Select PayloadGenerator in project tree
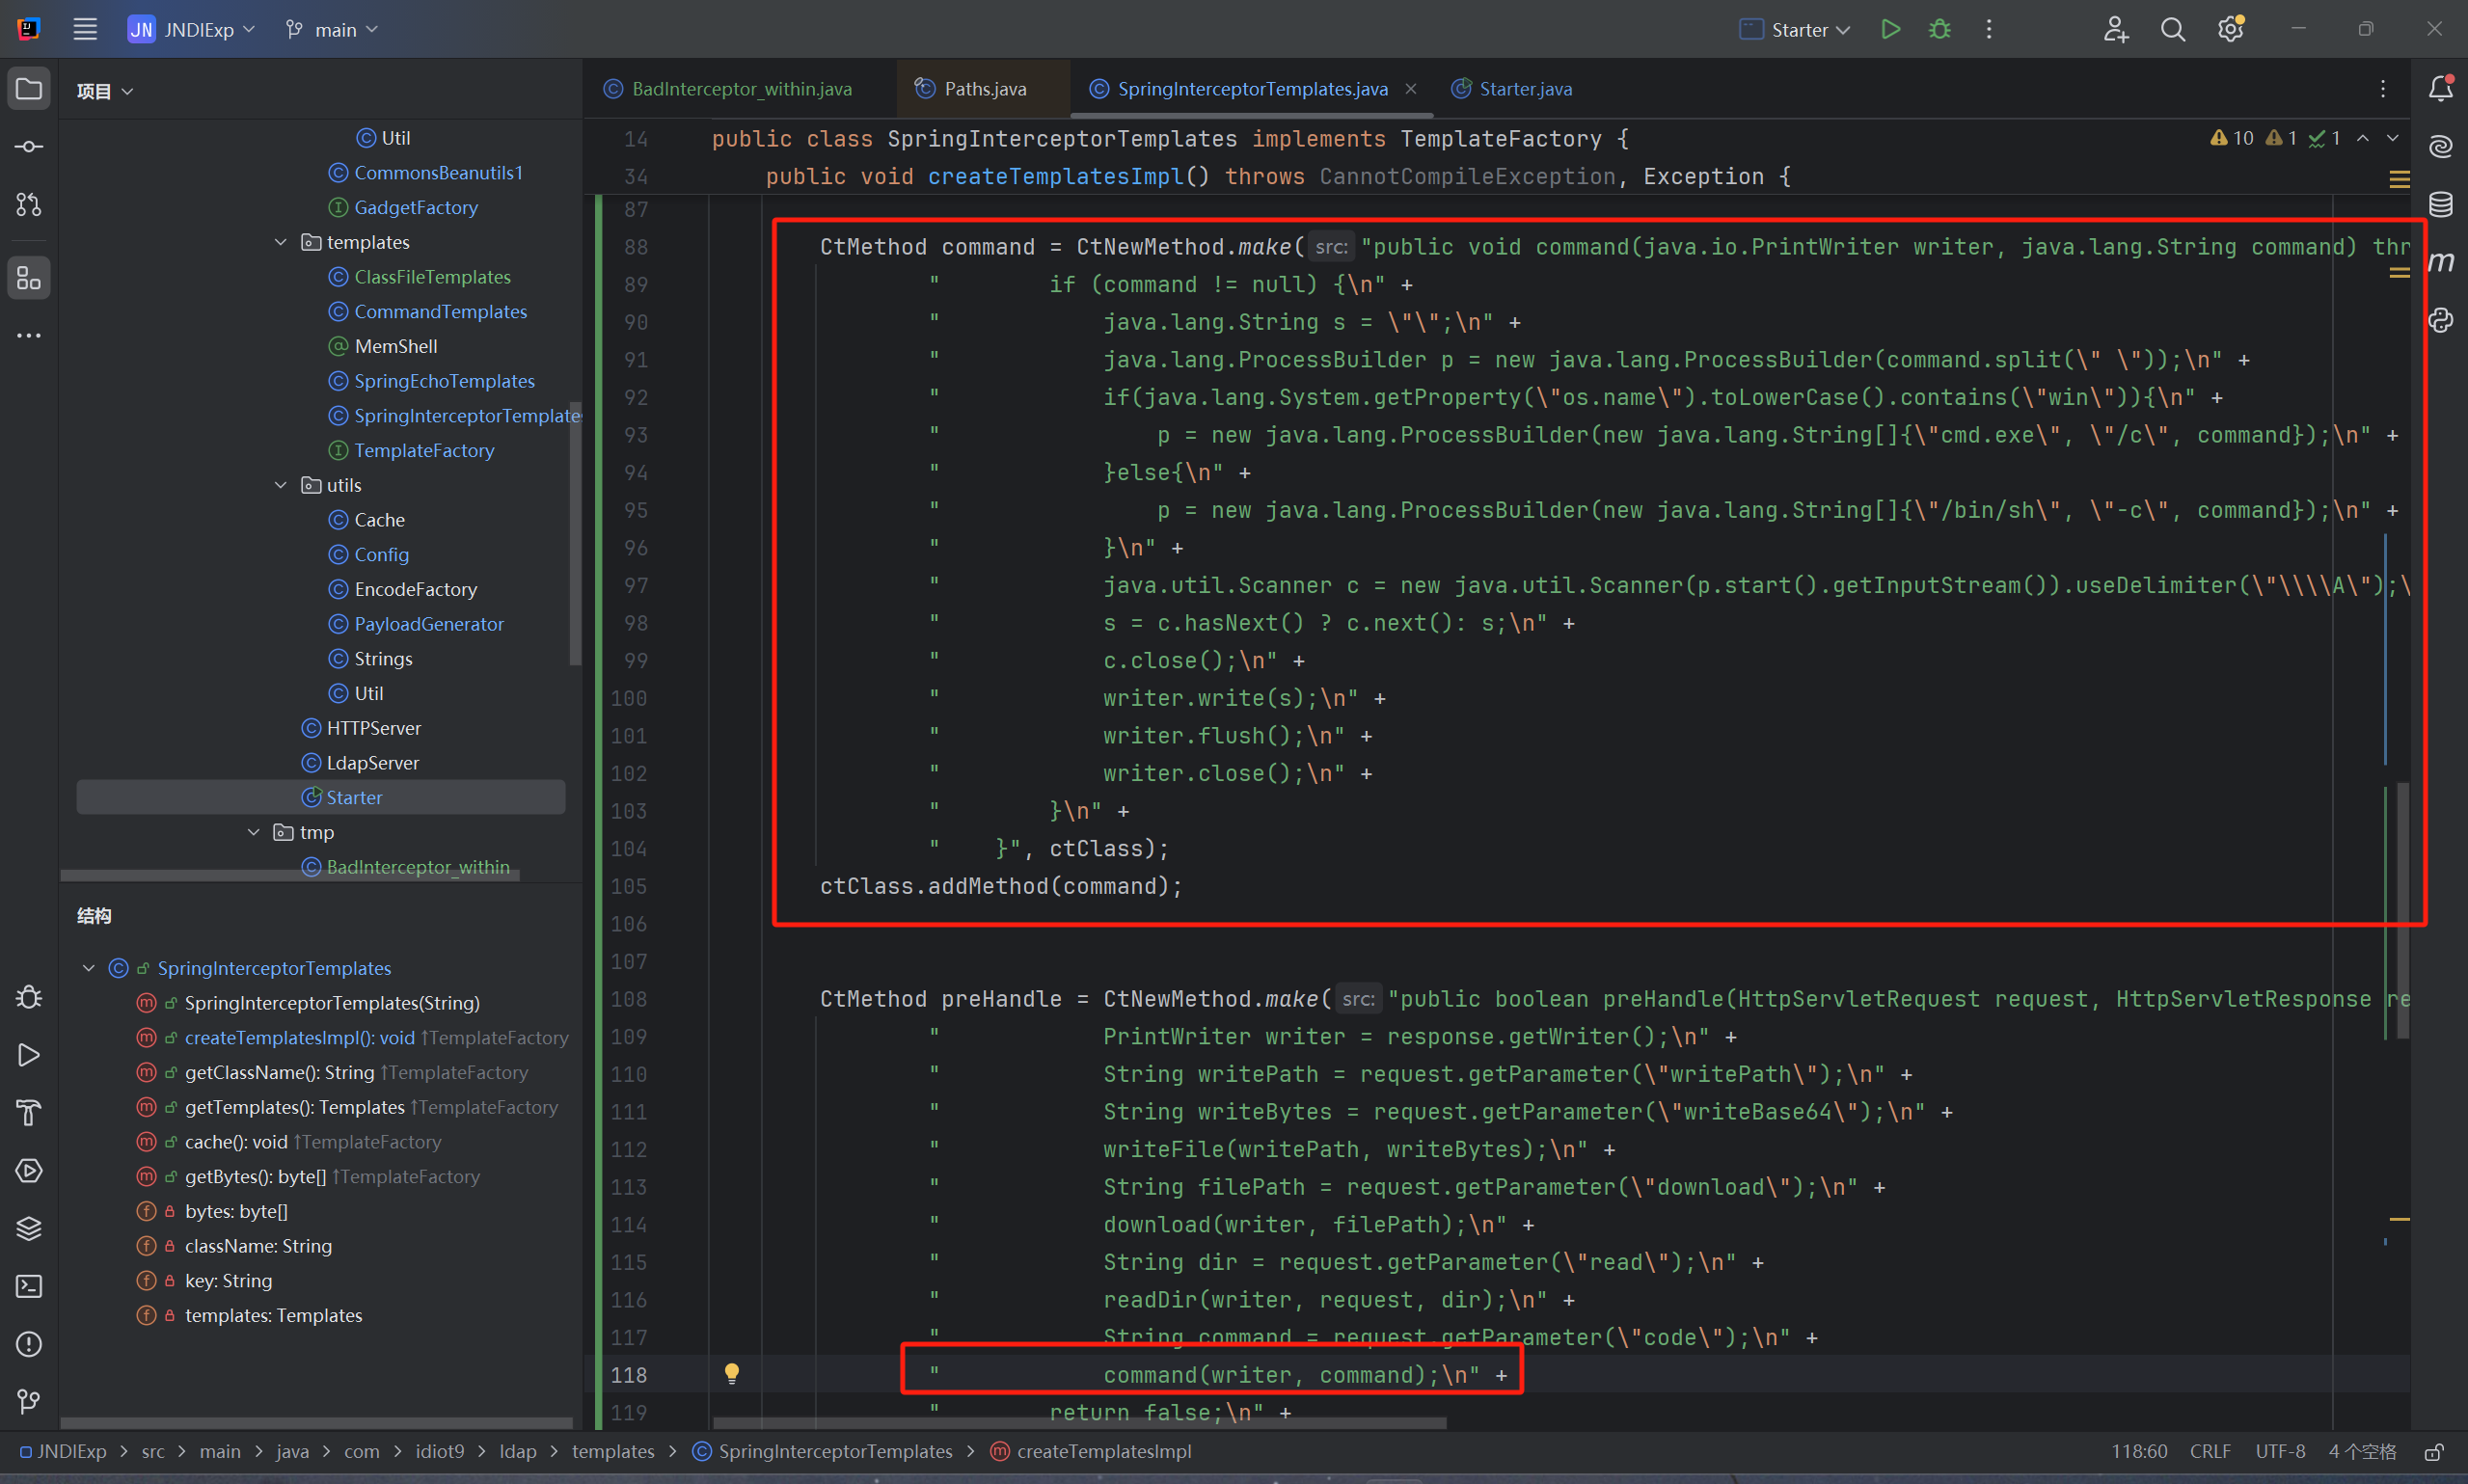Screen dimensions: 2468x1484 coord(429,624)
